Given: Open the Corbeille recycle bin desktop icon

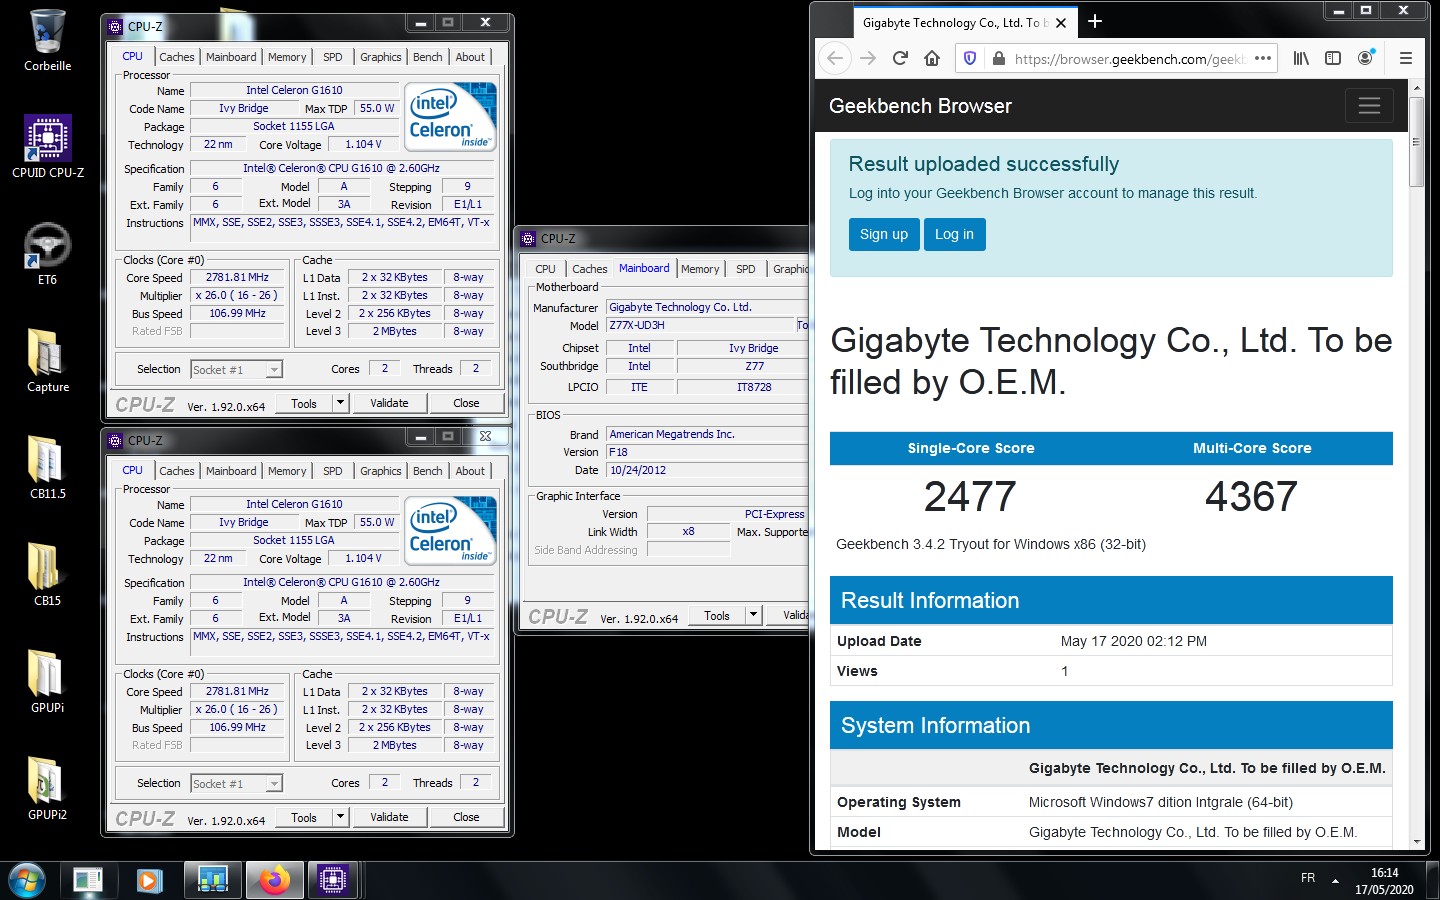Looking at the screenshot, I should [x=47, y=40].
